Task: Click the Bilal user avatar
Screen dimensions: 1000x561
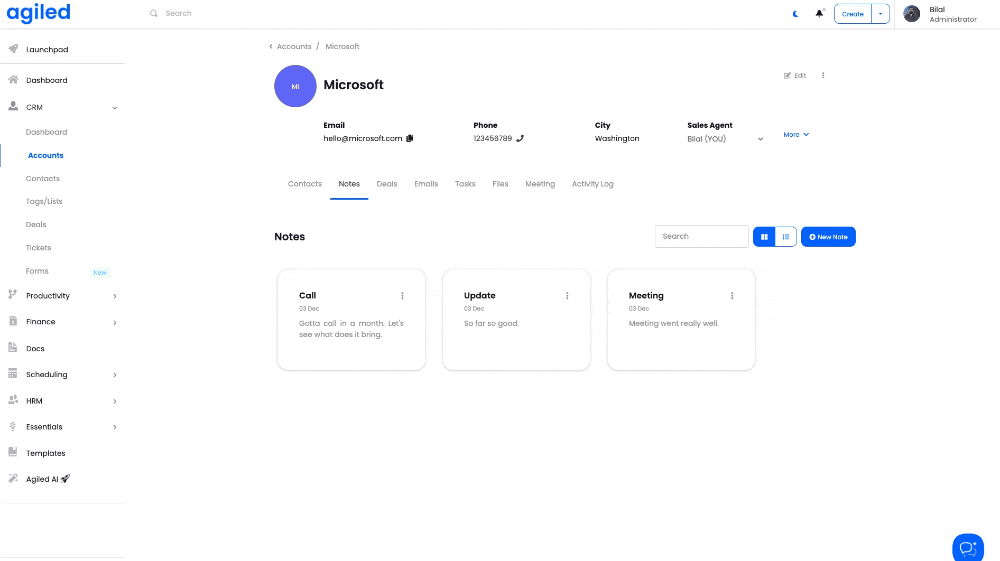Action: [912, 14]
